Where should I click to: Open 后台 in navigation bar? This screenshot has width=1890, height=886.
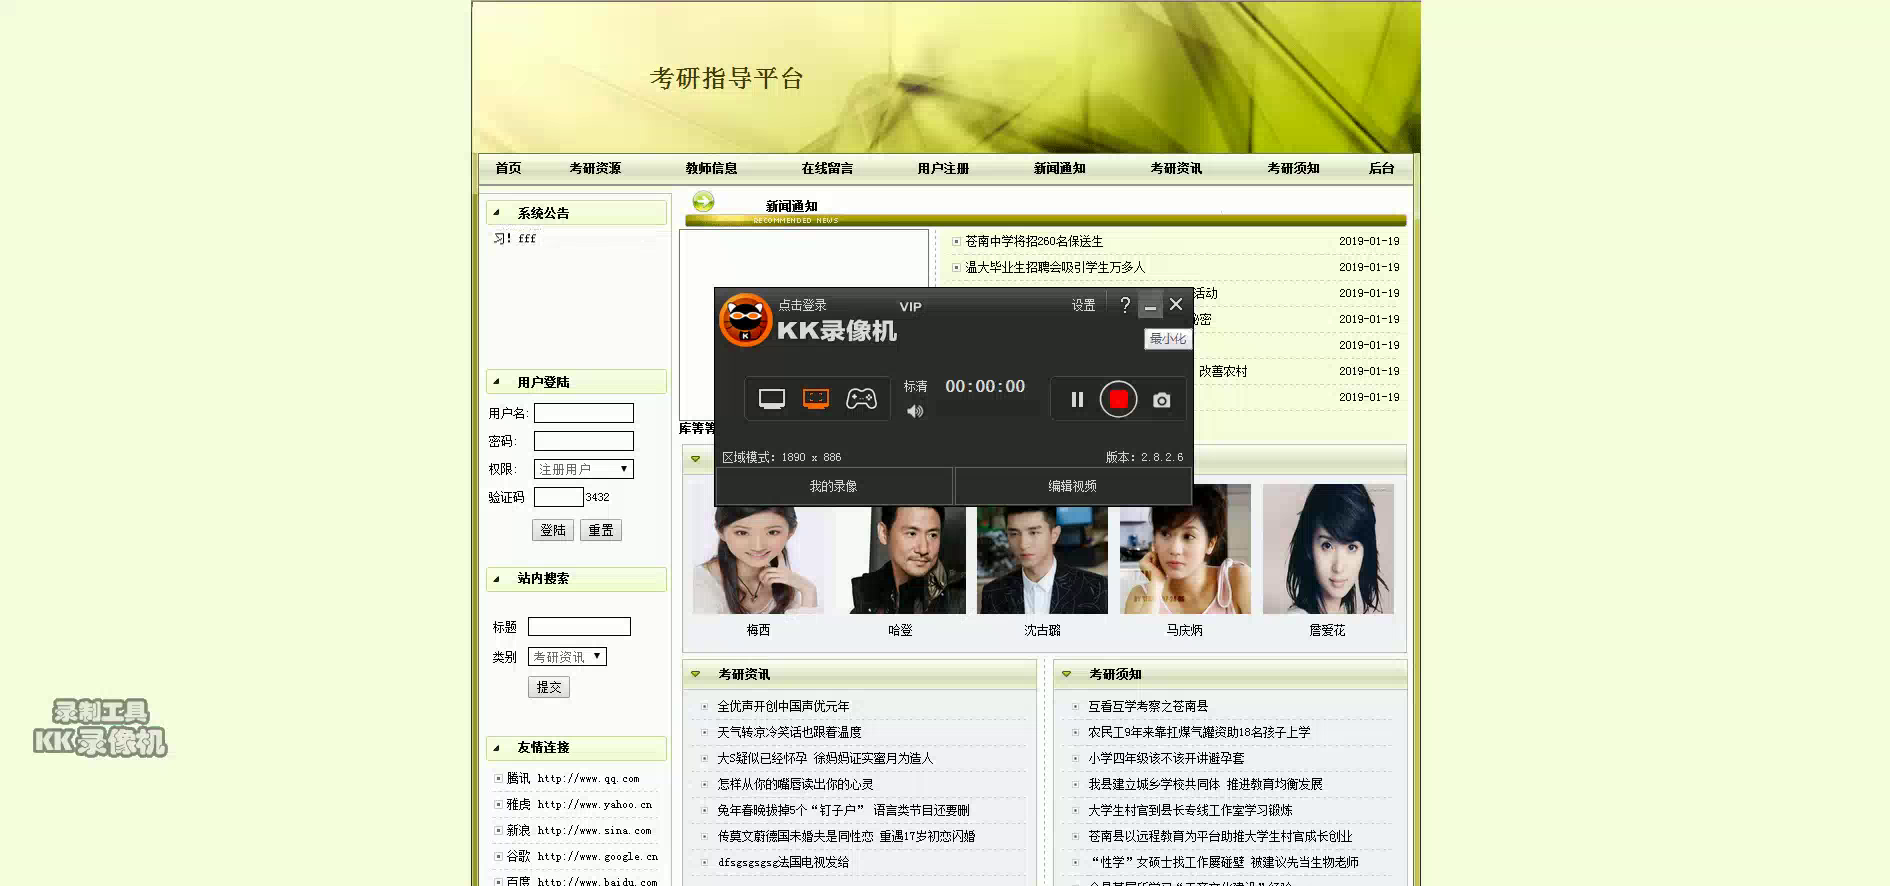tap(1381, 168)
